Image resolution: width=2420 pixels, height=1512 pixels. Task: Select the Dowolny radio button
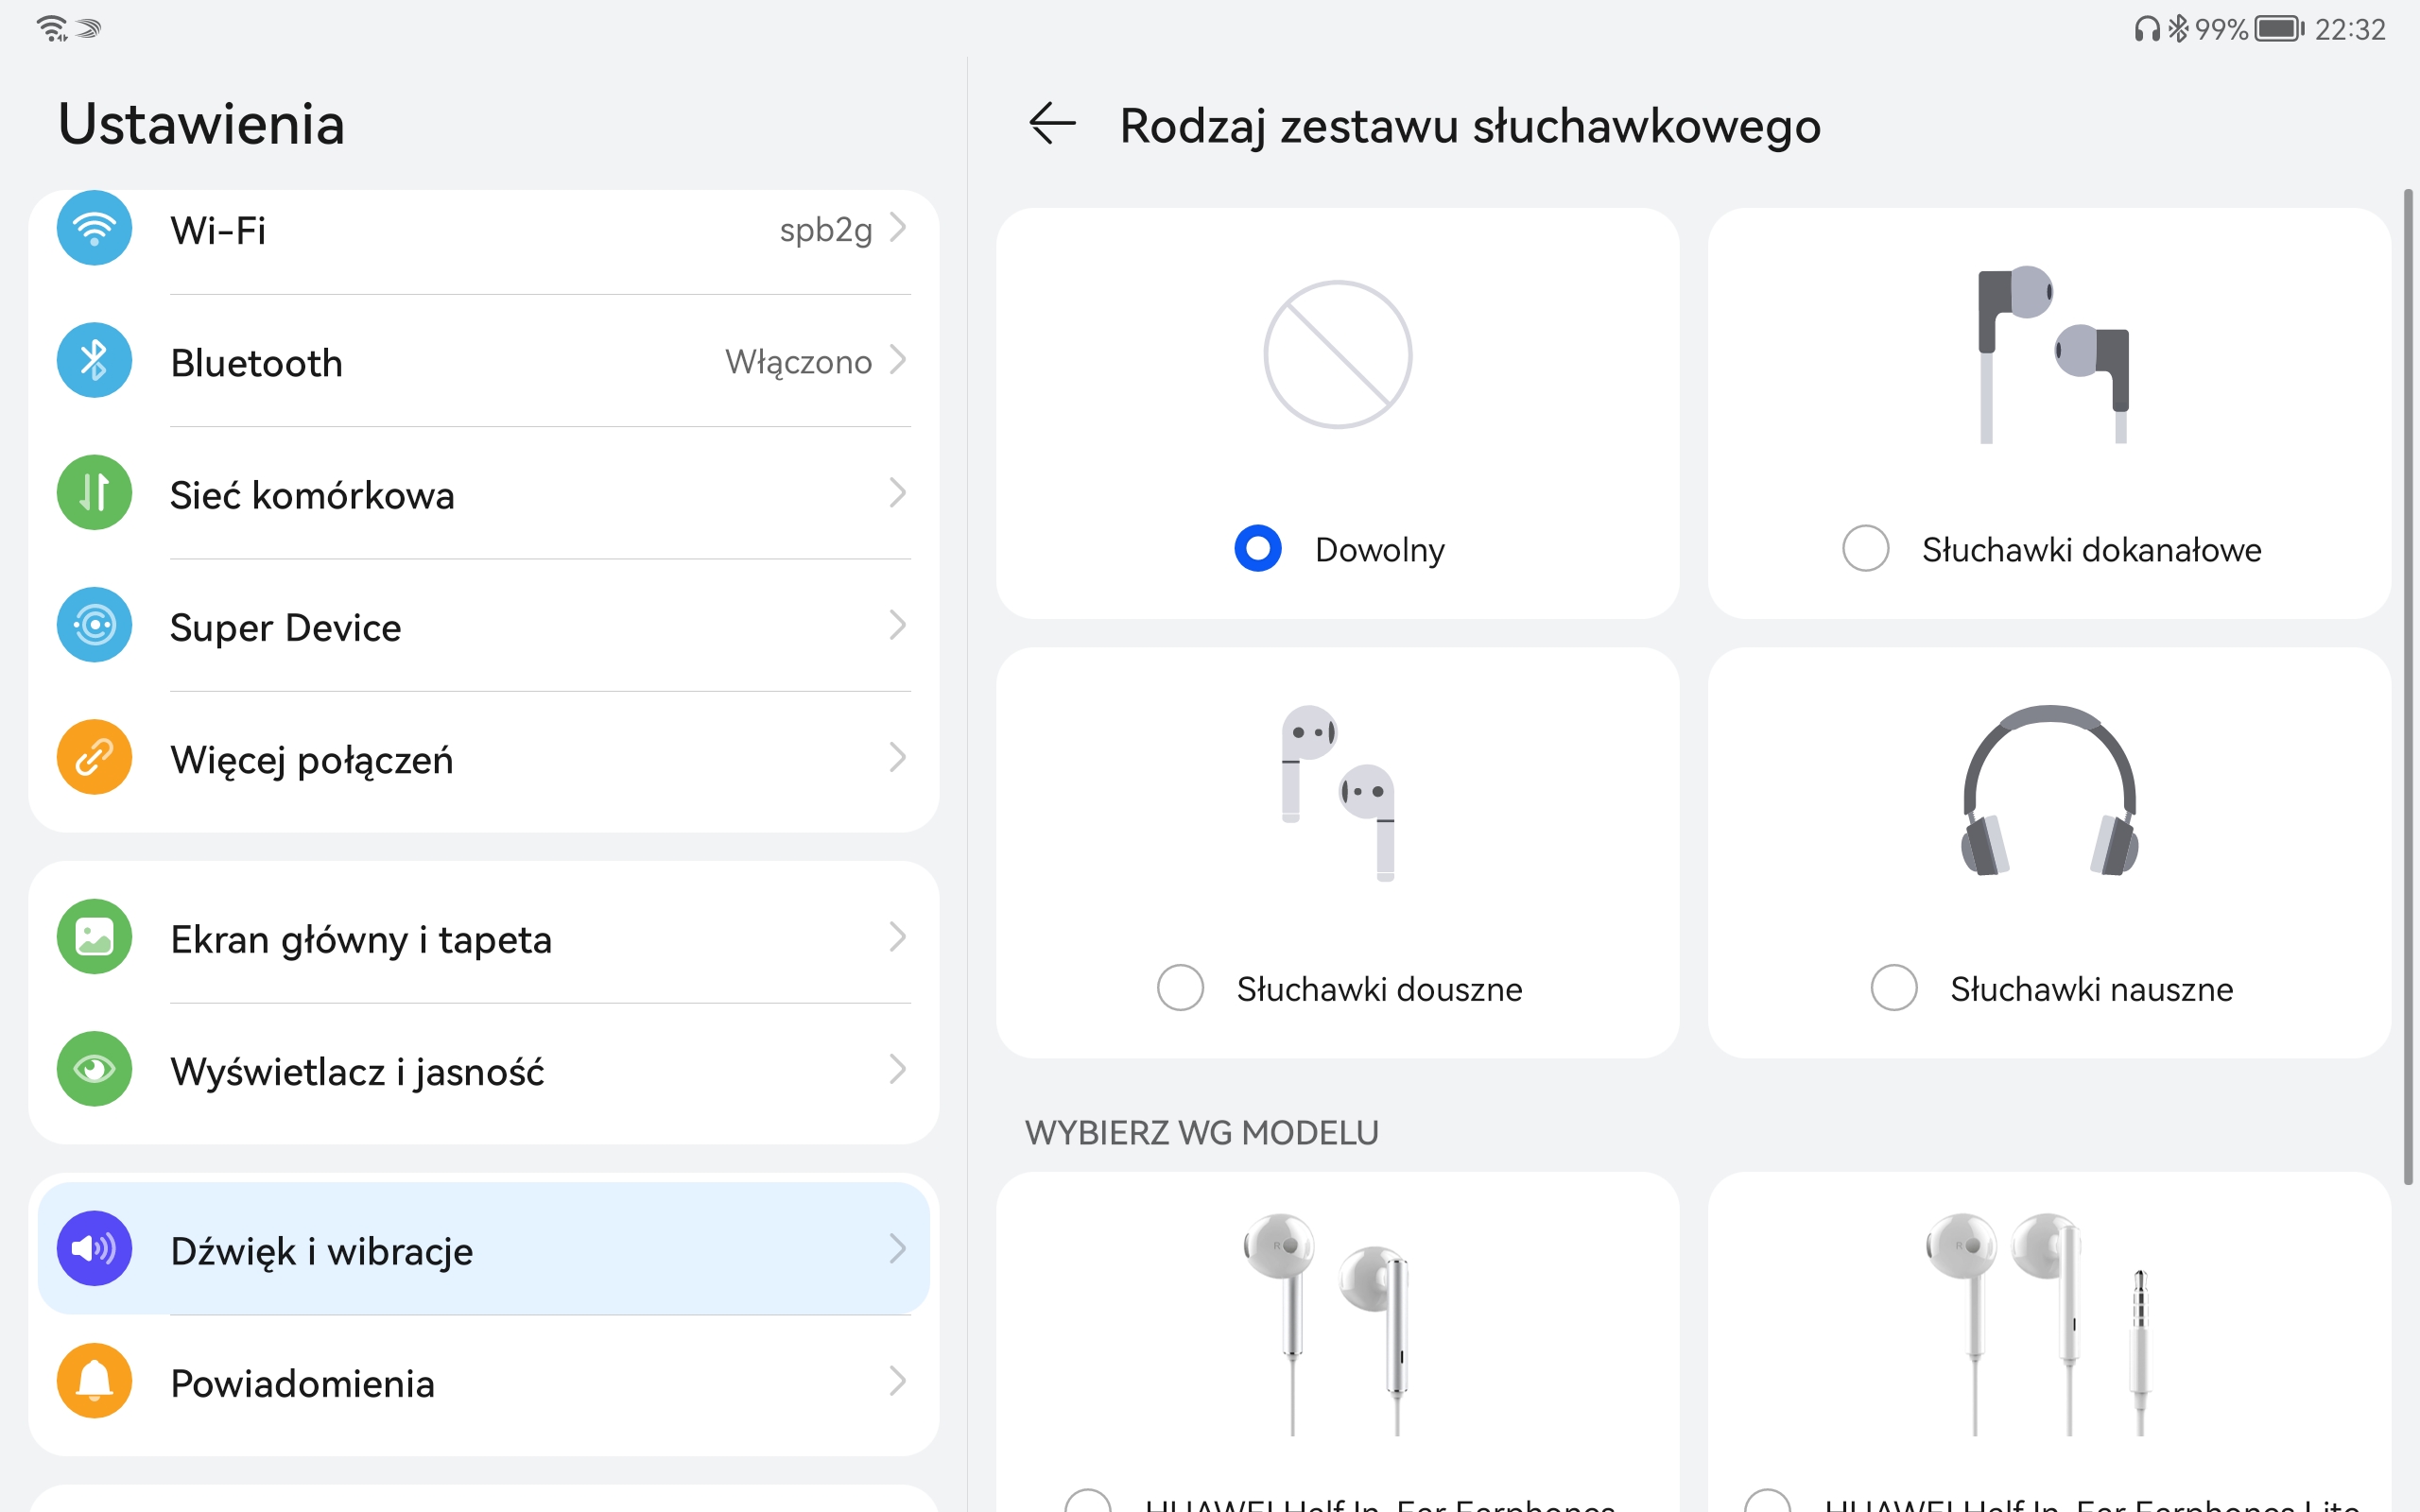[x=1258, y=548]
